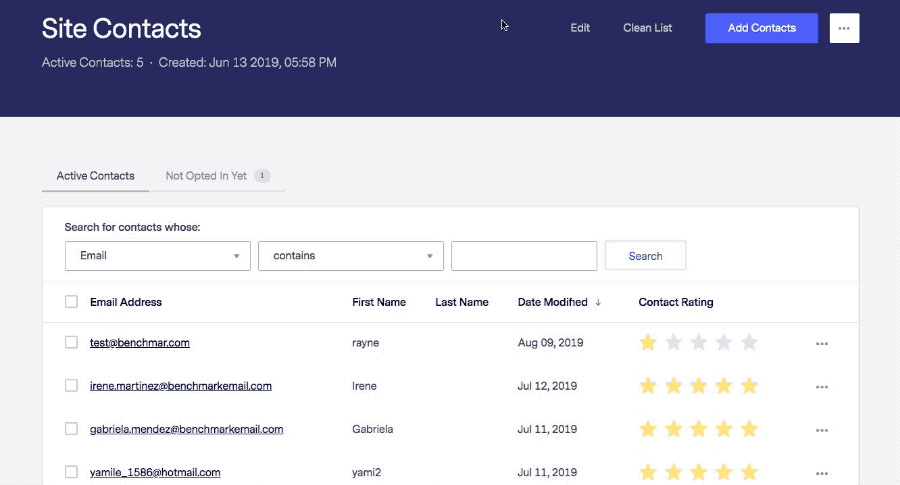Screen dimensions: 900x485
Task: Click the fourth star in Gabriela's rating
Action: tap(724, 429)
